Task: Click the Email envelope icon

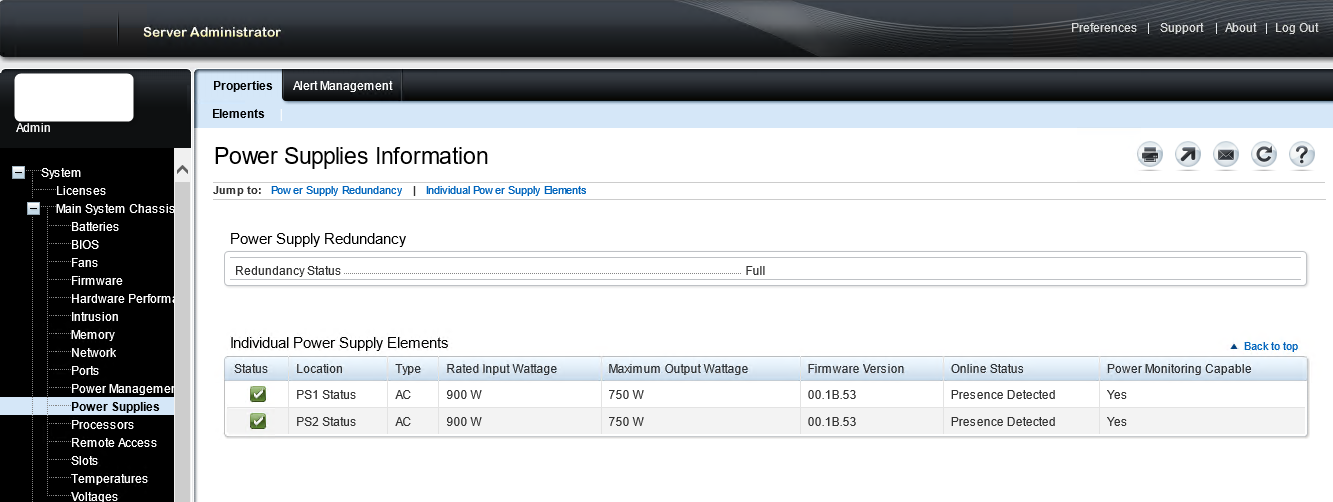Action: [1226, 155]
